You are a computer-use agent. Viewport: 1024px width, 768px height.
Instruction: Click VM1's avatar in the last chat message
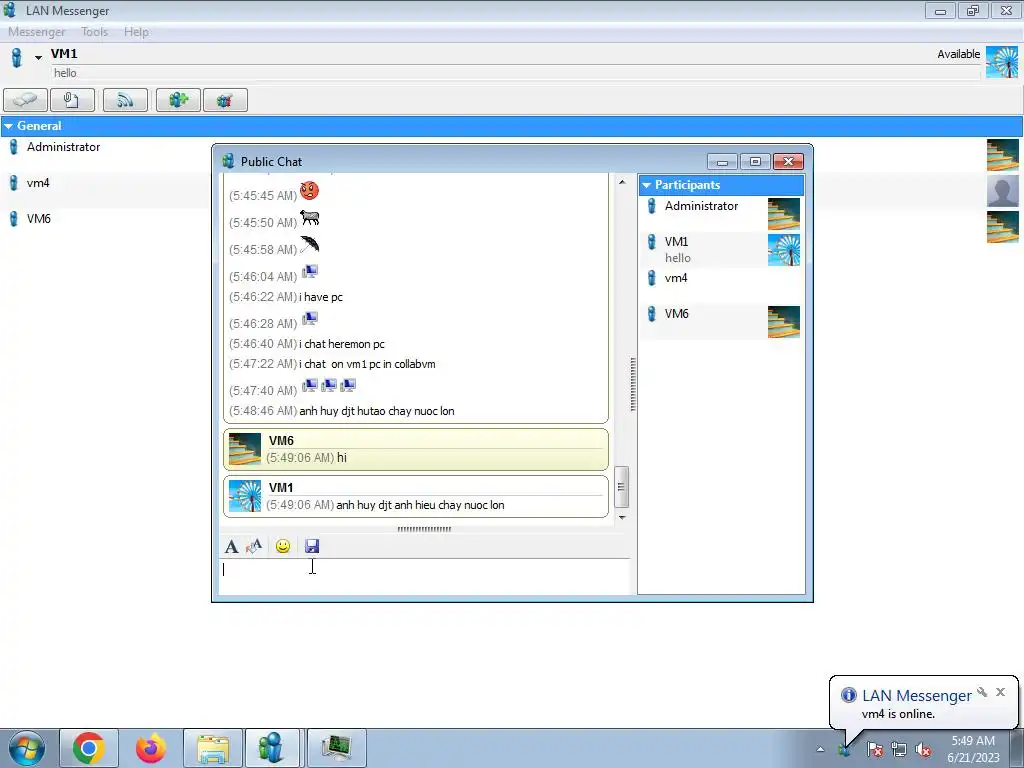(x=245, y=497)
